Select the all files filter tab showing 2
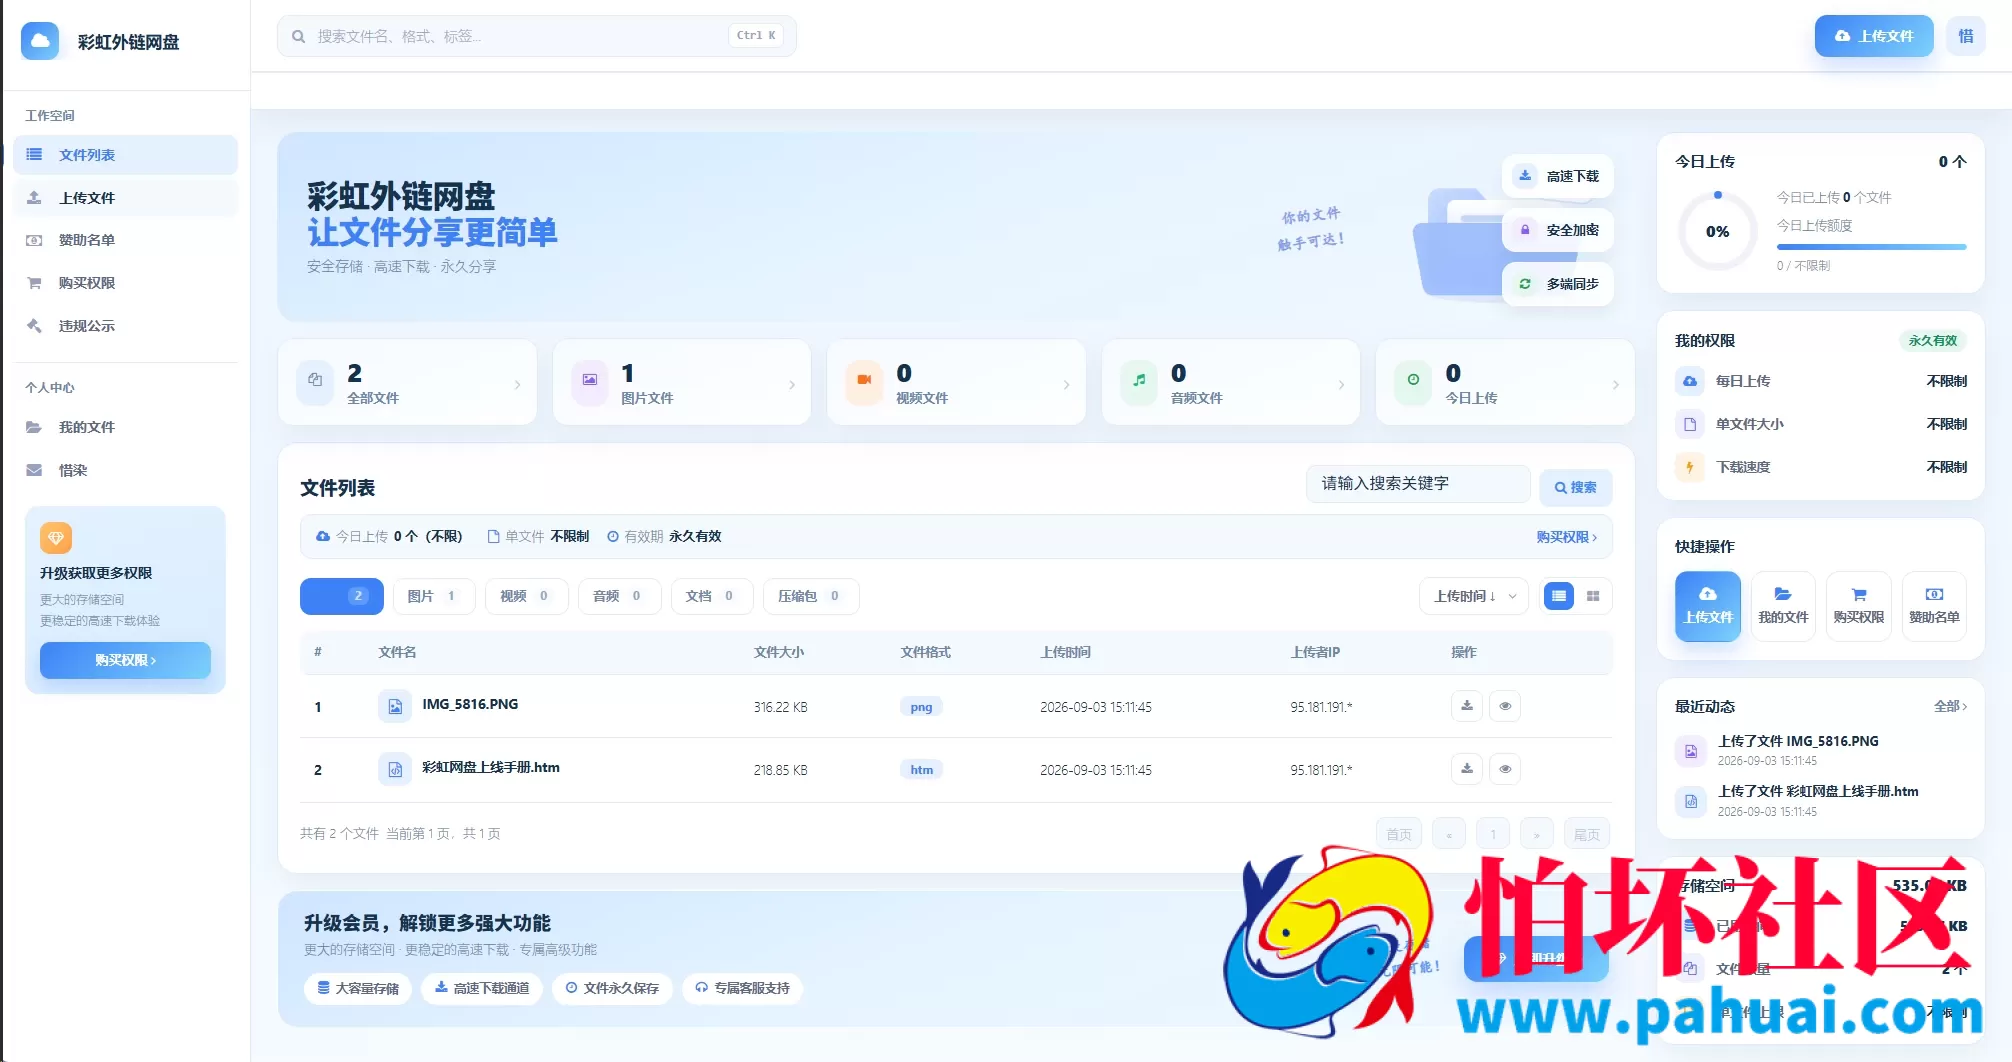This screenshot has height=1062, width=2012. pyautogui.click(x=342, y=596)
